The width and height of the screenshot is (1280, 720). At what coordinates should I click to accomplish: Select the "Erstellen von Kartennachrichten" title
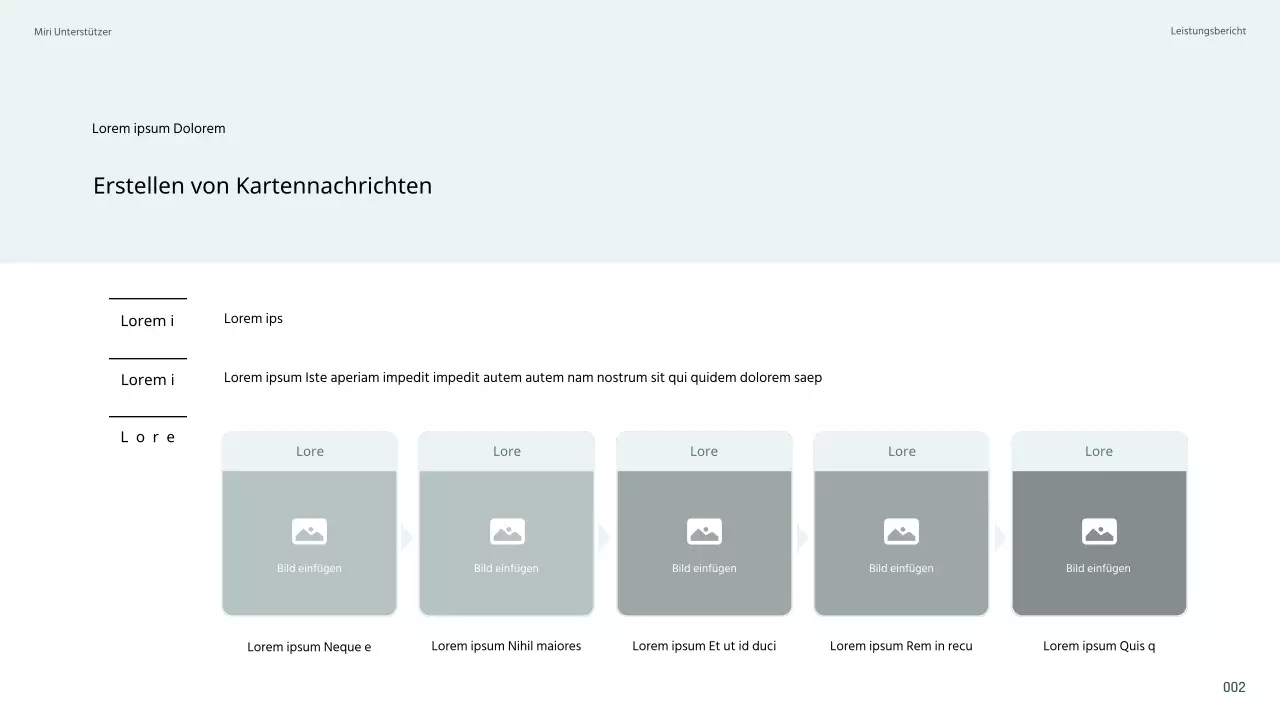(262, 186)
